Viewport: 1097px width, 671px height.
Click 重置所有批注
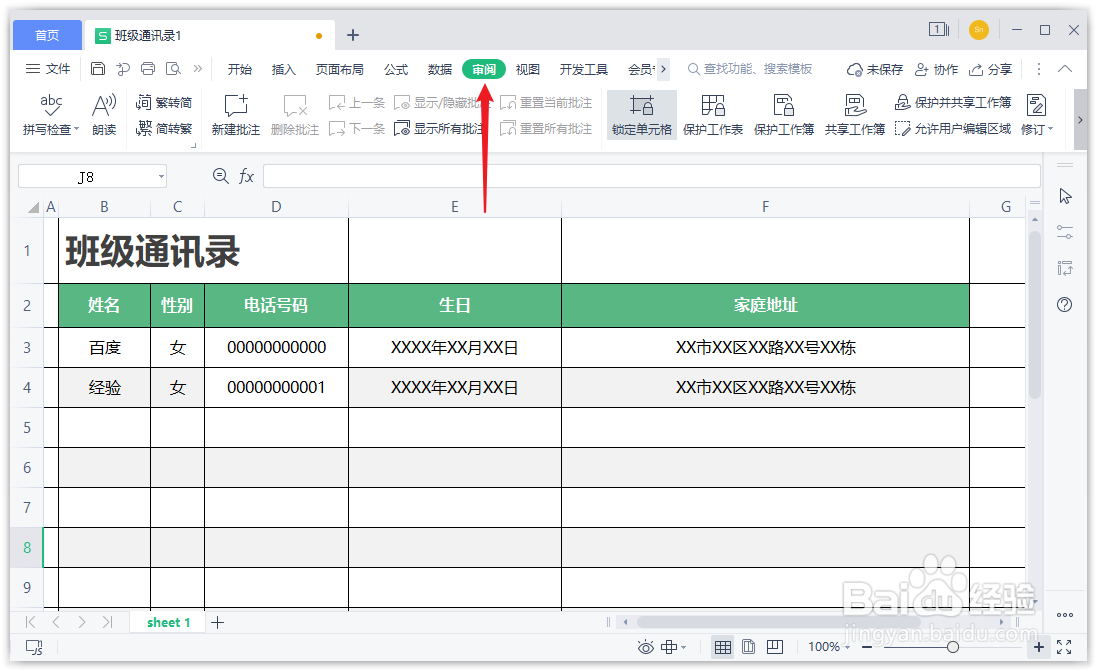[x=546, y=129]
